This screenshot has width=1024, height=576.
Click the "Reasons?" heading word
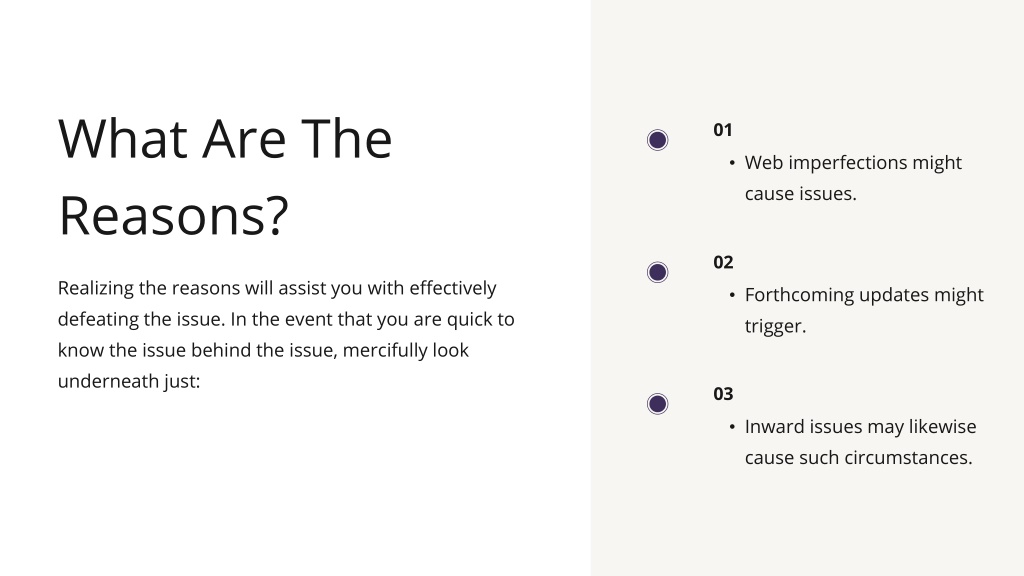[174, 216]
